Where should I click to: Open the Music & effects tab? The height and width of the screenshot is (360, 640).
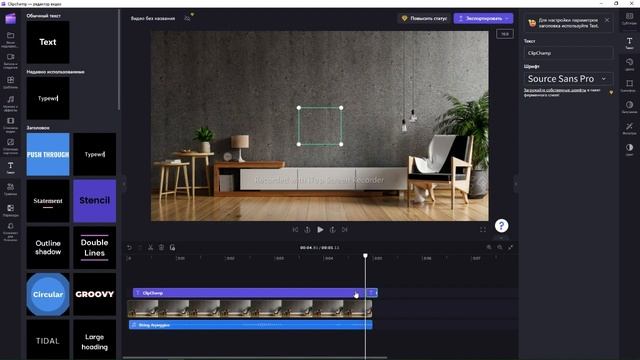point(11,103)
